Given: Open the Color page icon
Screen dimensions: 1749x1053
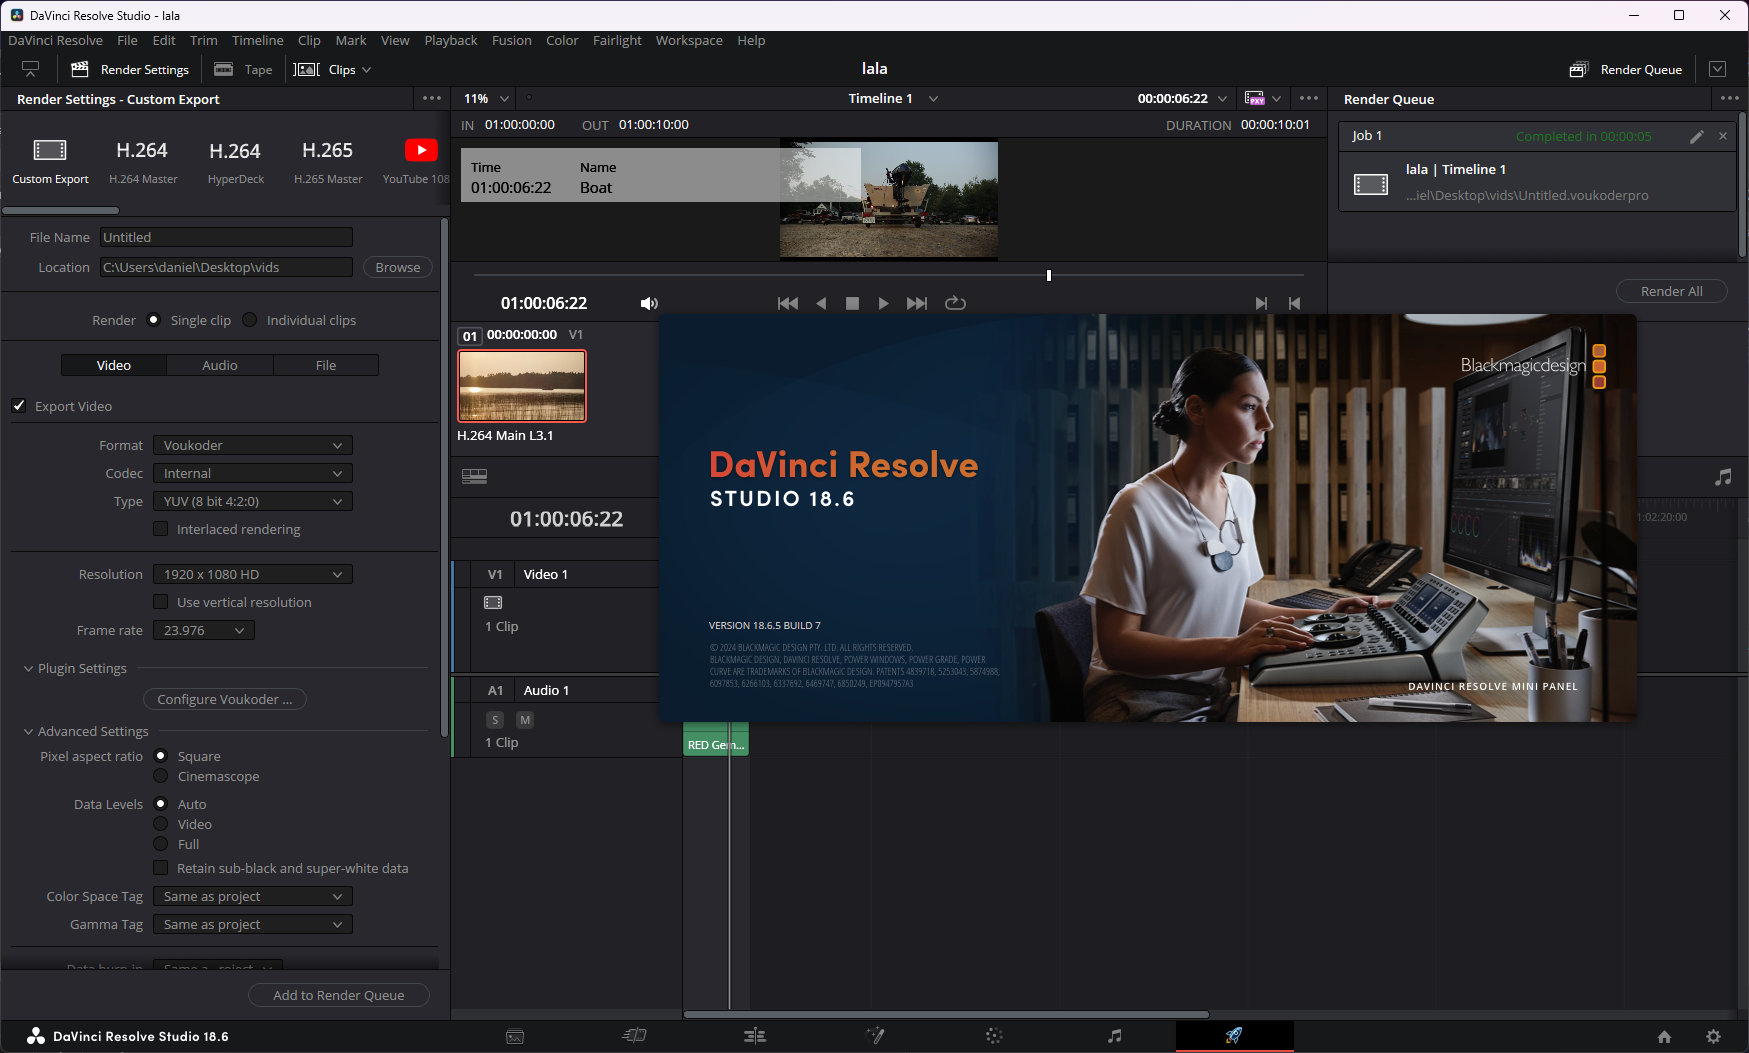Looking at the screenshot, I should coord(994,1036).
